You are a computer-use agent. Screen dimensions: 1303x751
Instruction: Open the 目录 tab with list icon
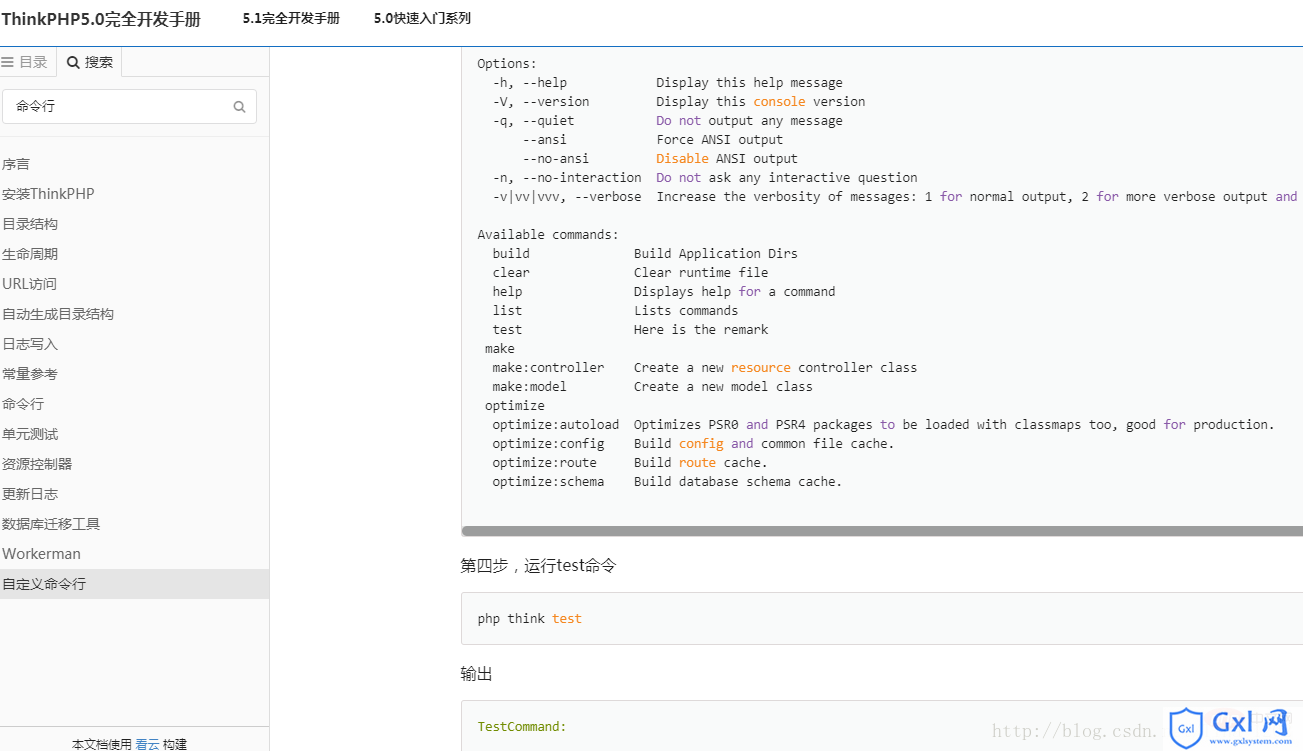click(25, 62)
